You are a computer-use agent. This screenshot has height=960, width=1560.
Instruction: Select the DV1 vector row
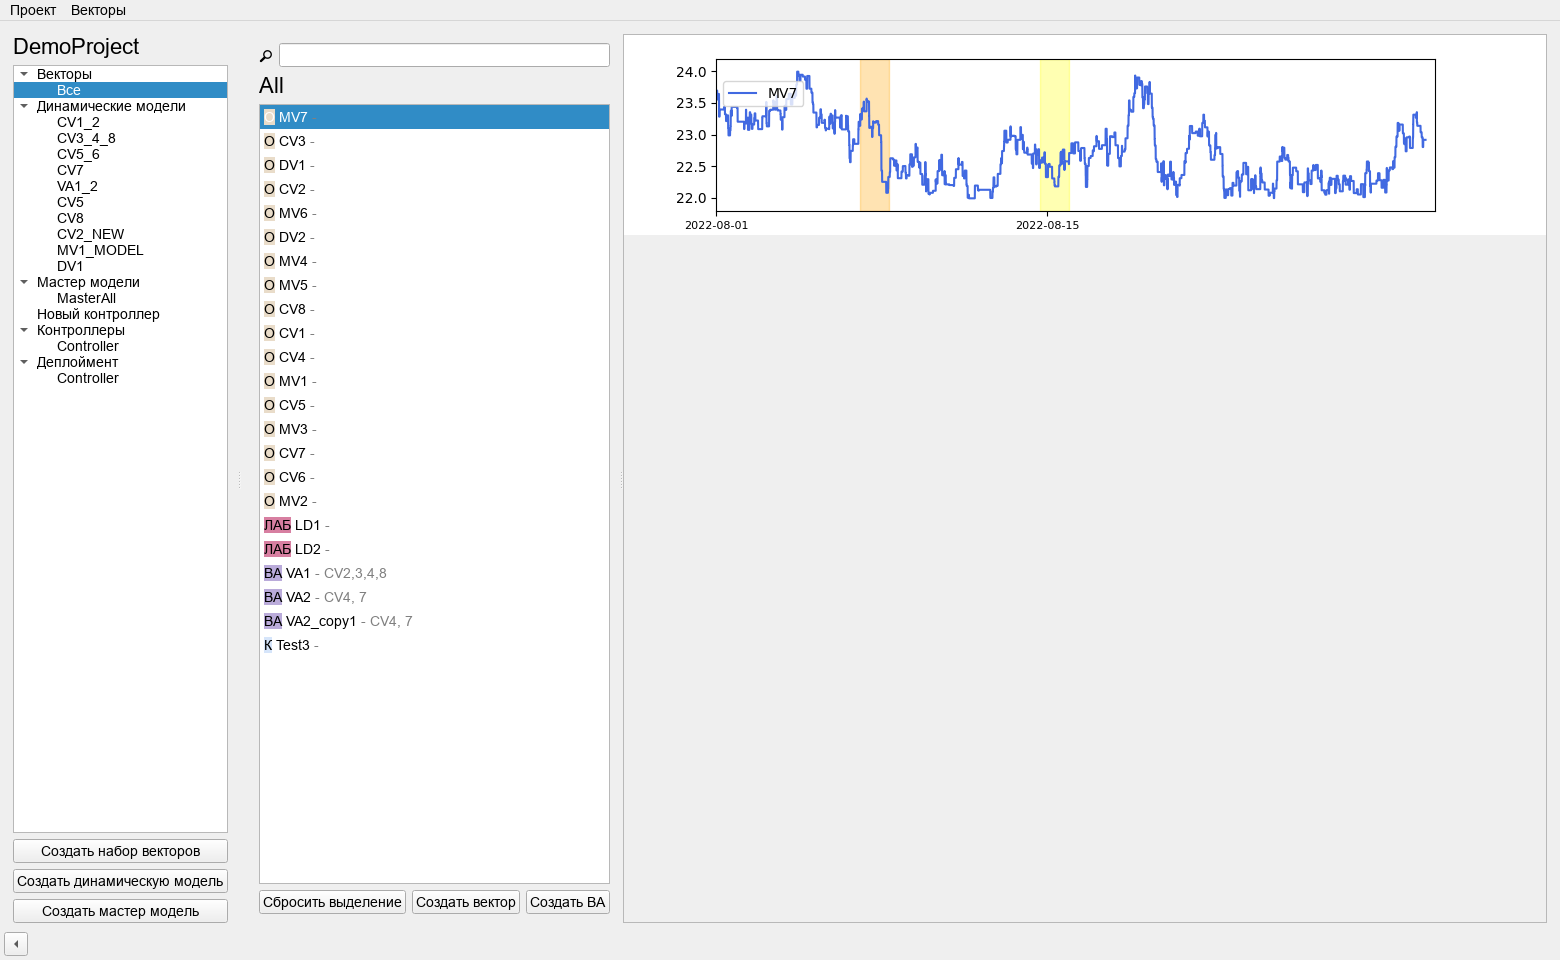point(434,165)
